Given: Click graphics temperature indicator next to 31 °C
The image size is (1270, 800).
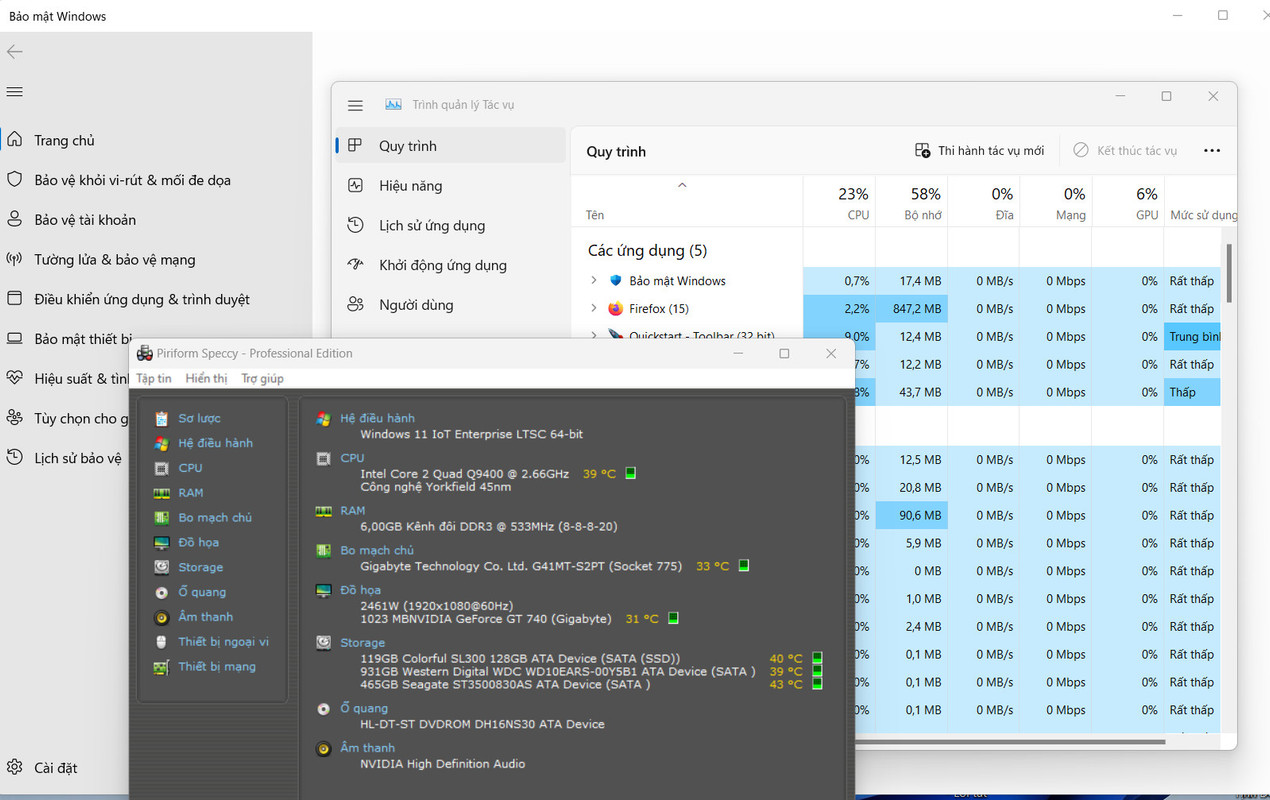Looking at the screenshot, I should coord(673,618).
